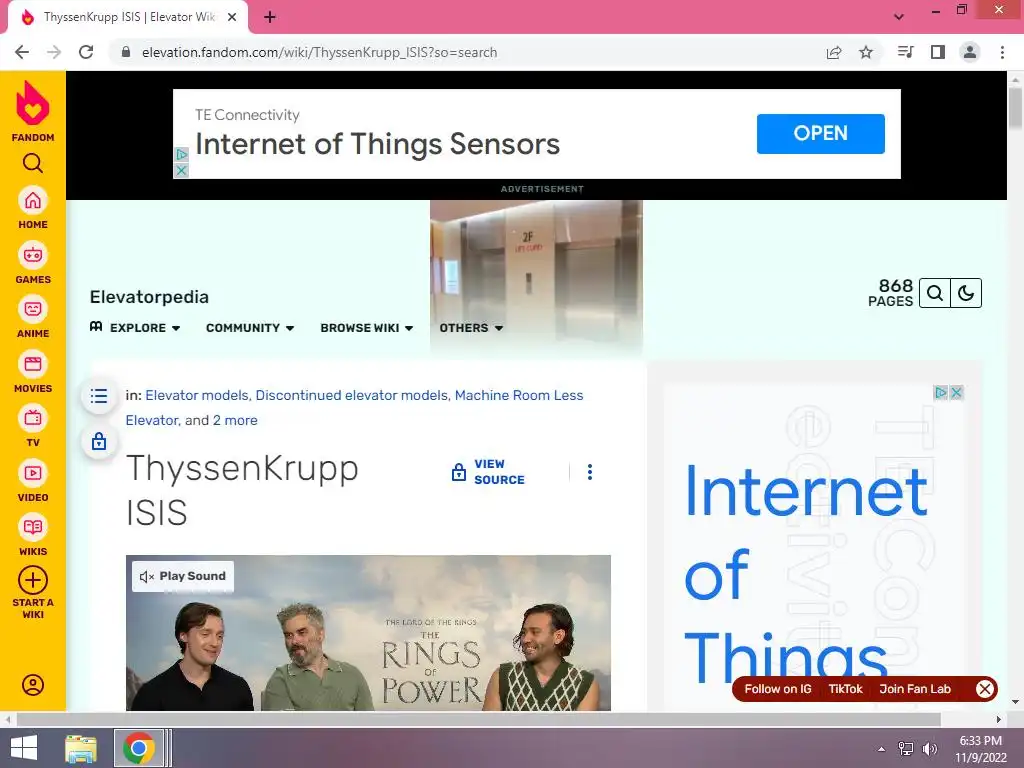The image size is (1024, 768).
Task: Toggle browser side panel icon
Action: pos(938,52)
